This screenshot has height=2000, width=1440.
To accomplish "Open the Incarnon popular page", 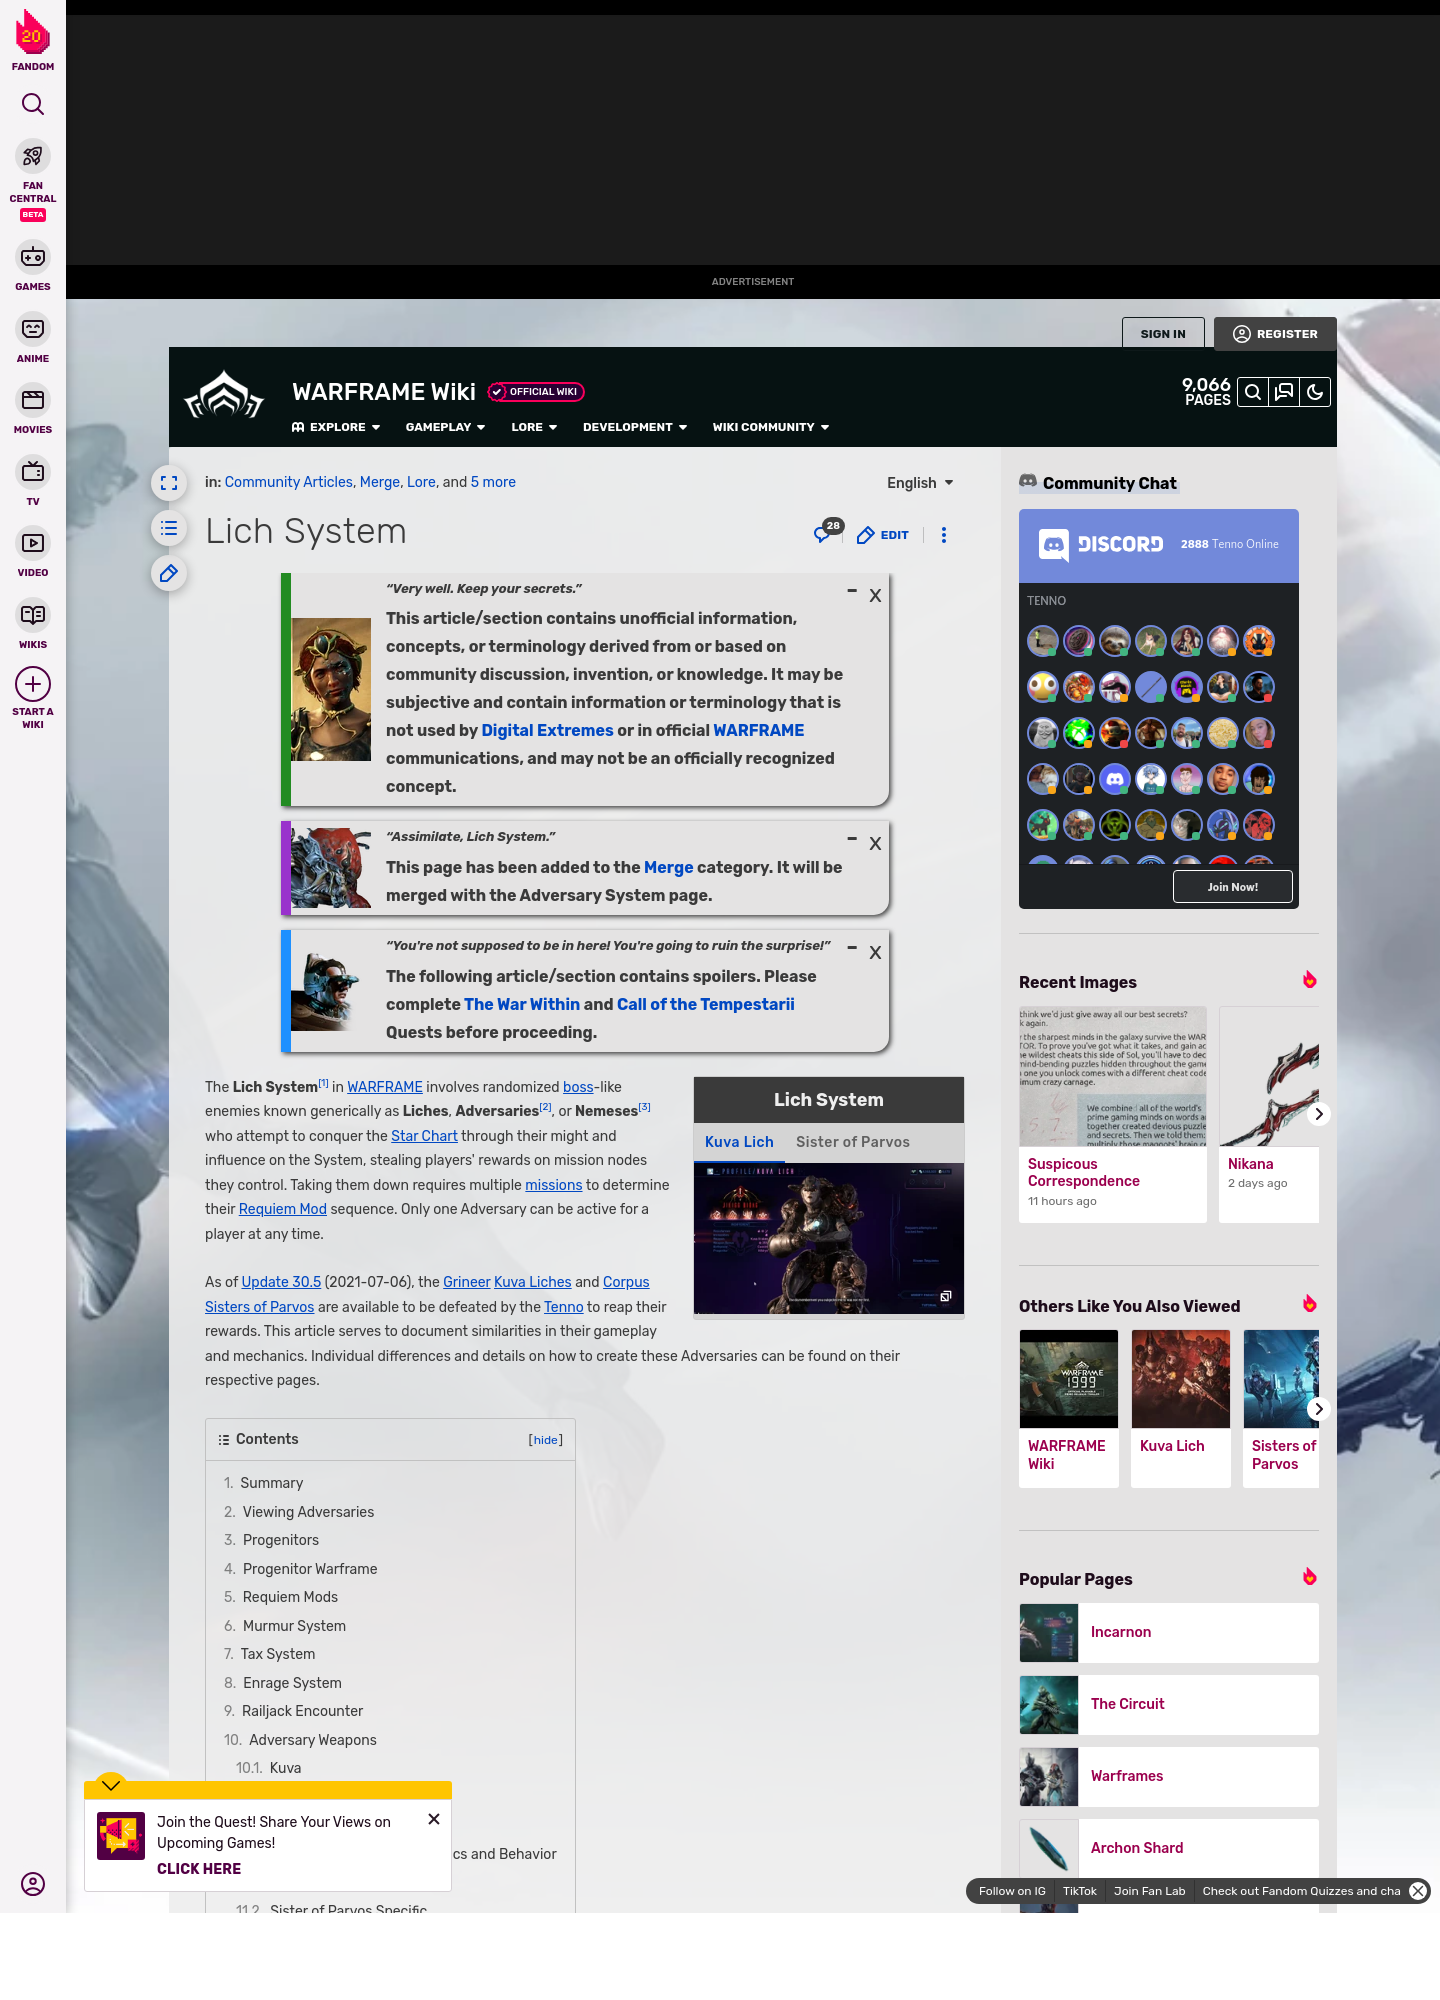I will click(x=1169, y=1632).
